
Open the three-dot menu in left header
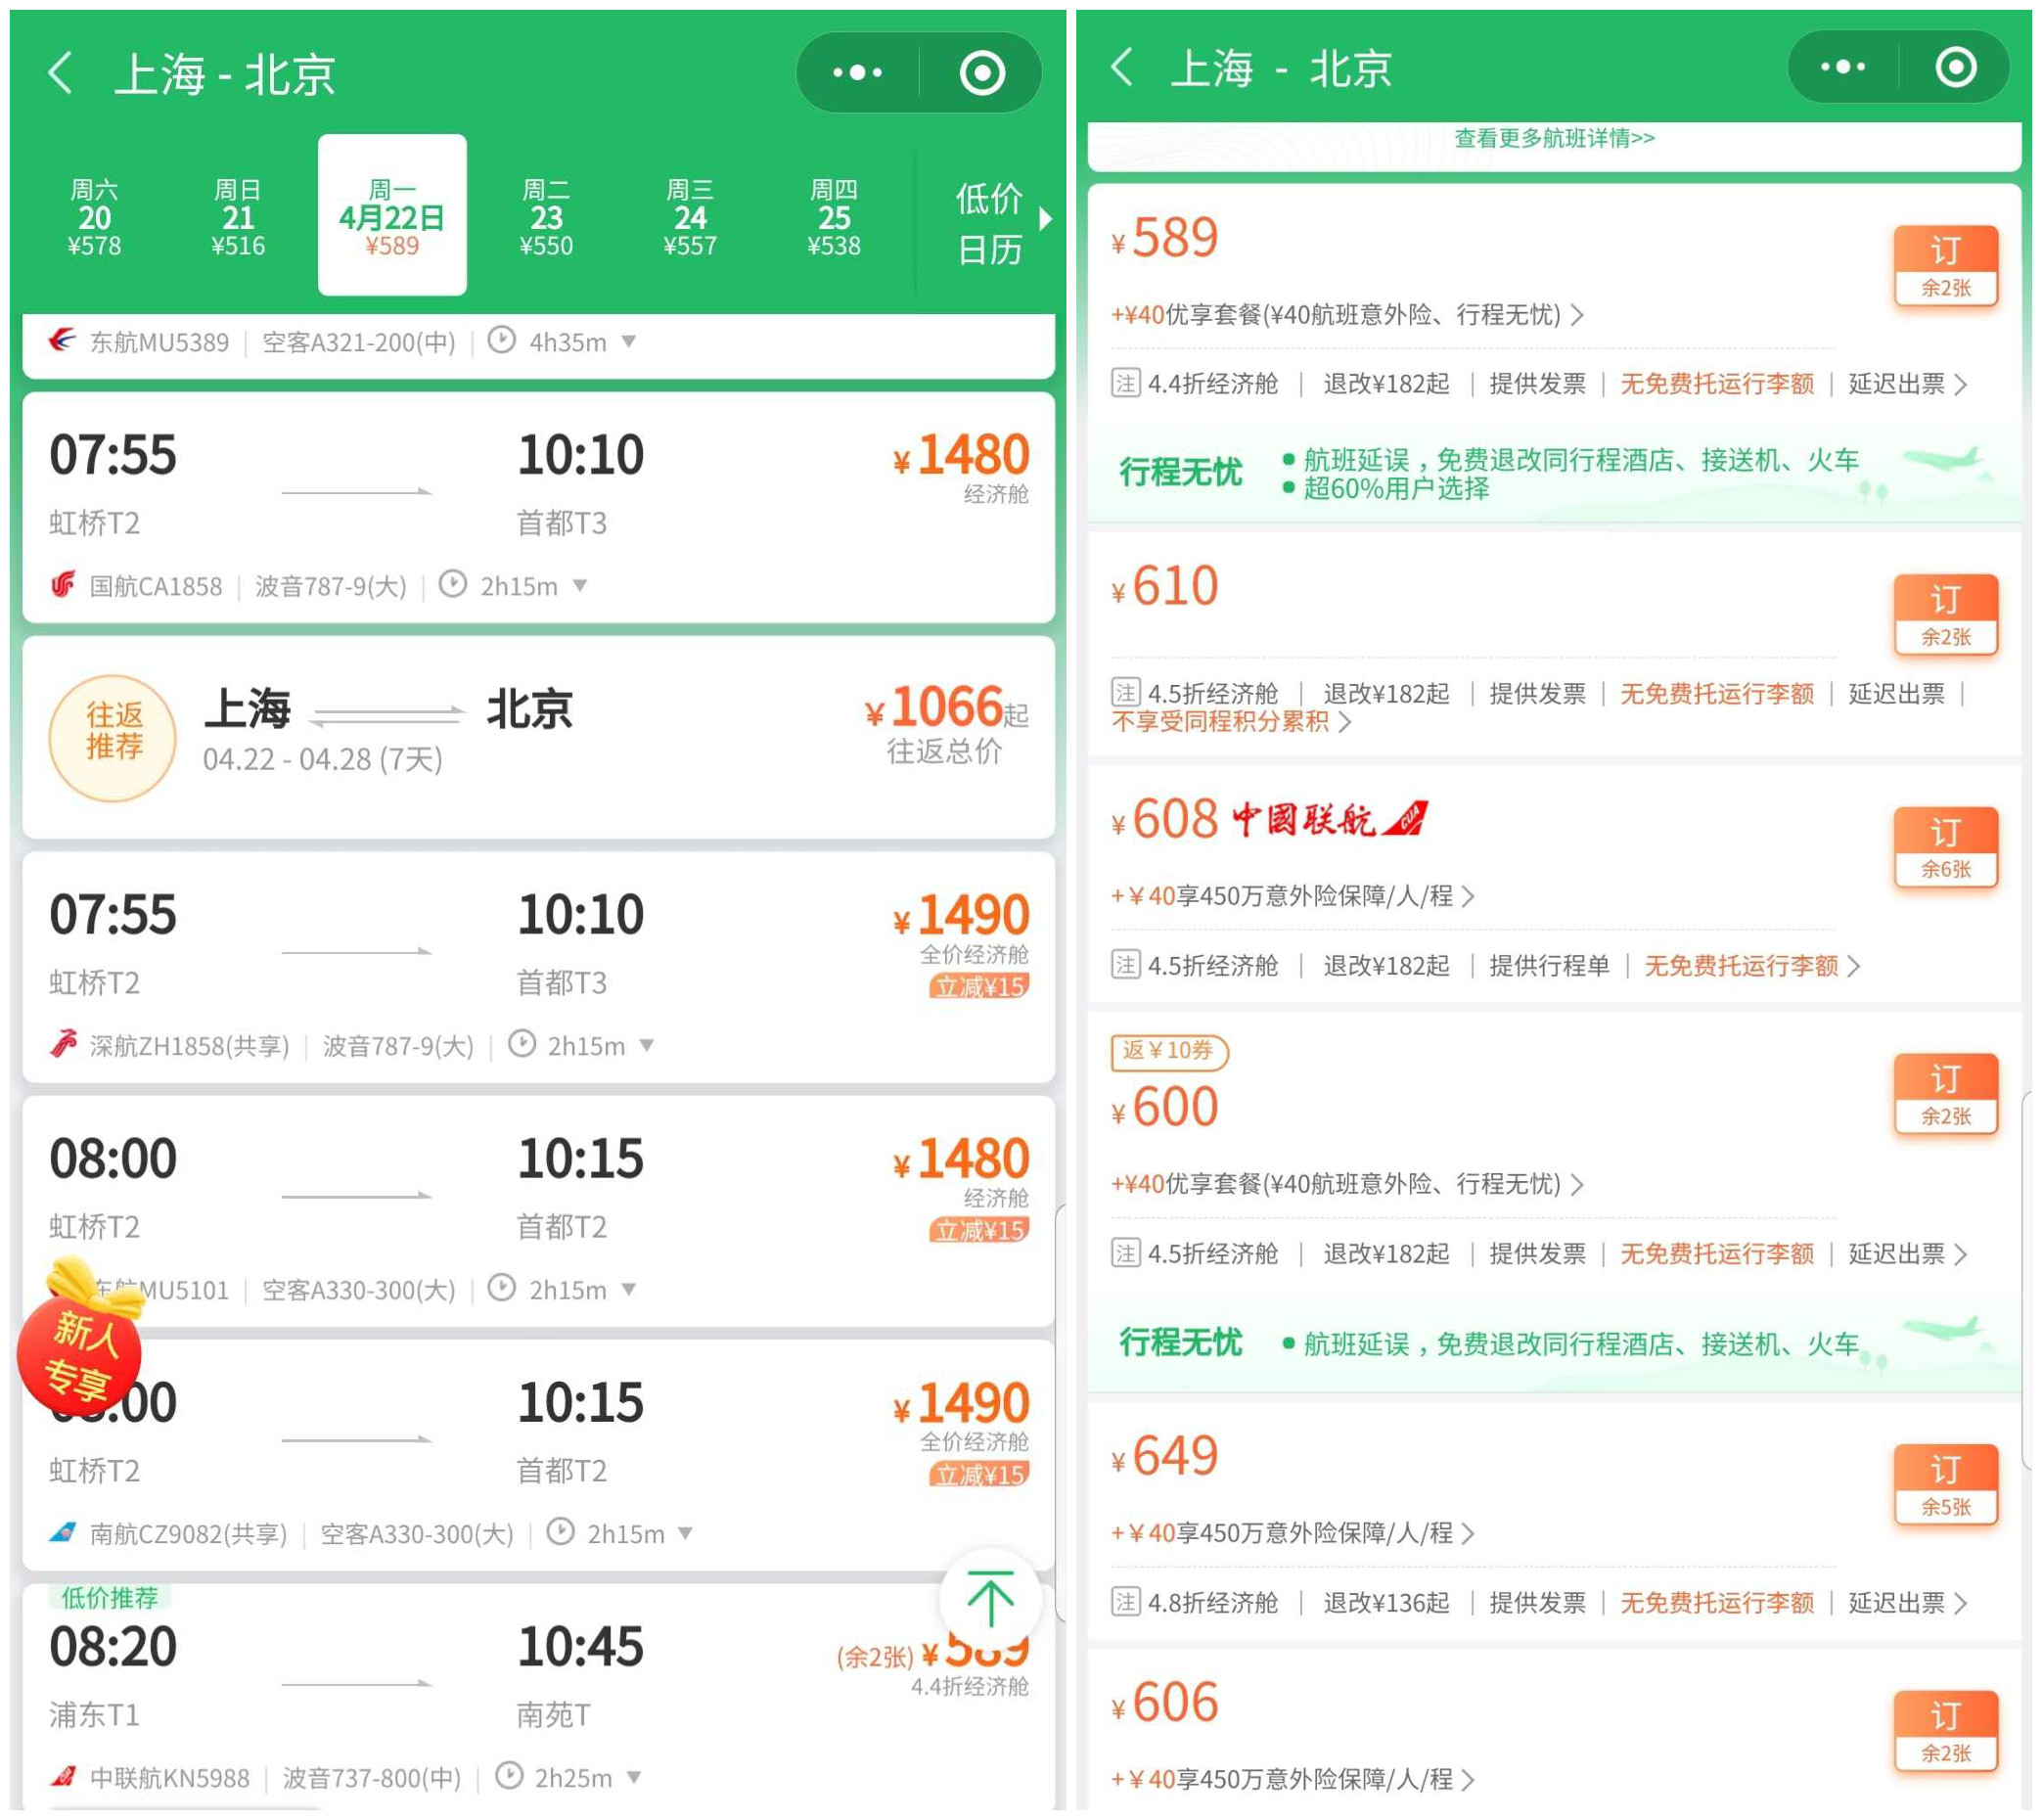coord(857,72)
